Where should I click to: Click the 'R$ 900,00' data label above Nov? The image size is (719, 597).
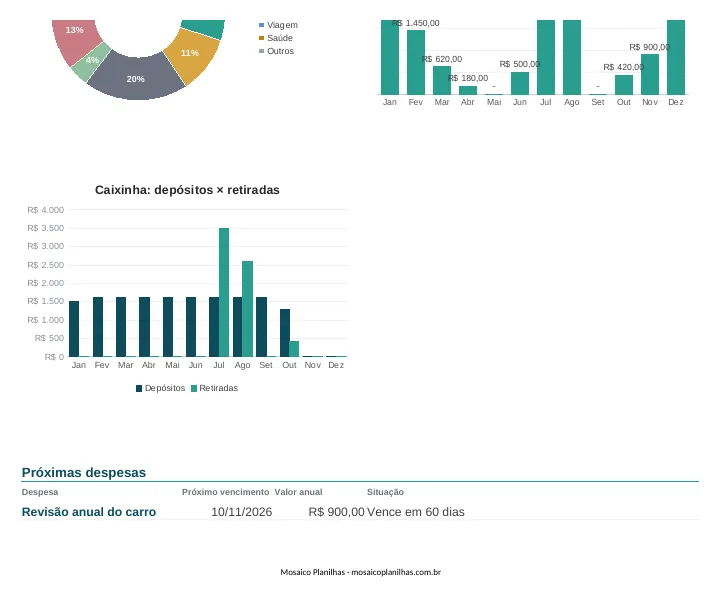(650, 47)
